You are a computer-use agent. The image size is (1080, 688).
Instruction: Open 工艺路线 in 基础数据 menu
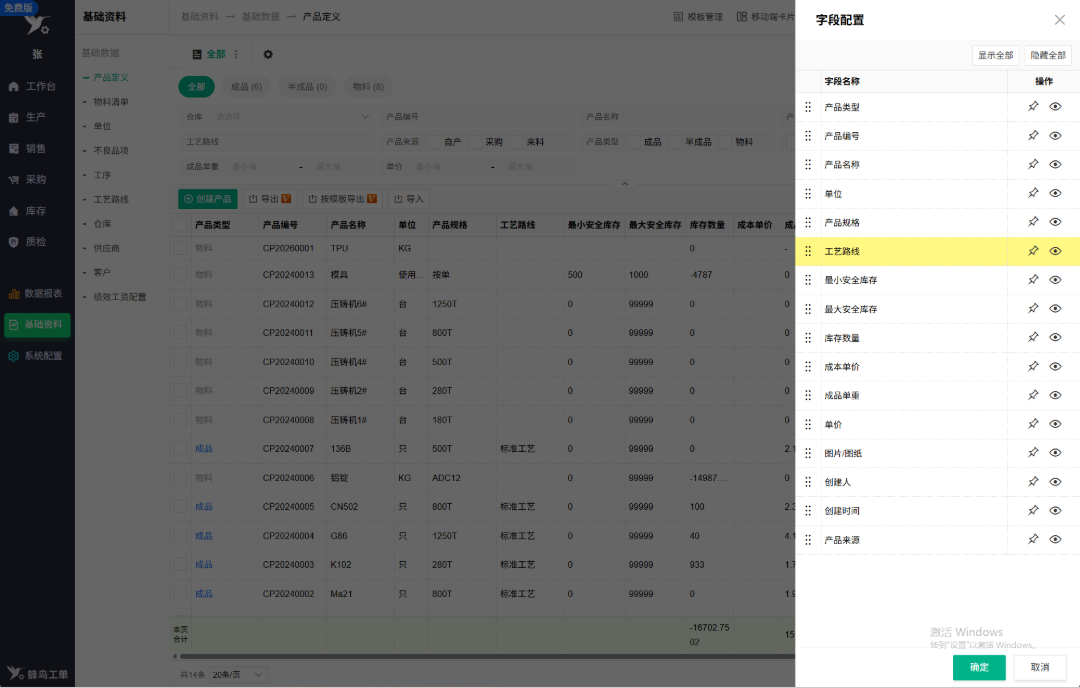click(x=111, y=200)
